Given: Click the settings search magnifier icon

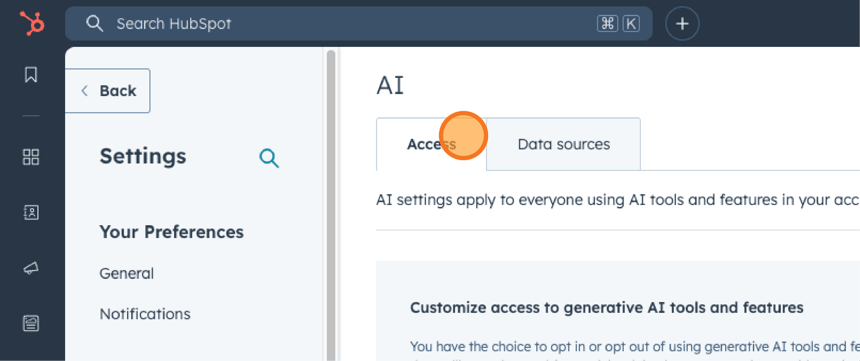Looking at the screenshot, I should [269, 158].
